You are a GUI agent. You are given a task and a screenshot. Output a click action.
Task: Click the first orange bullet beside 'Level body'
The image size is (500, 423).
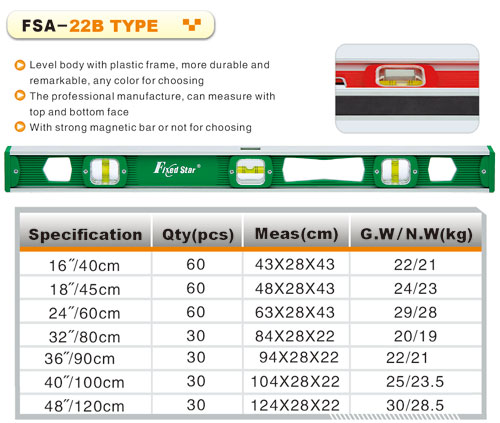coord(20,65)
